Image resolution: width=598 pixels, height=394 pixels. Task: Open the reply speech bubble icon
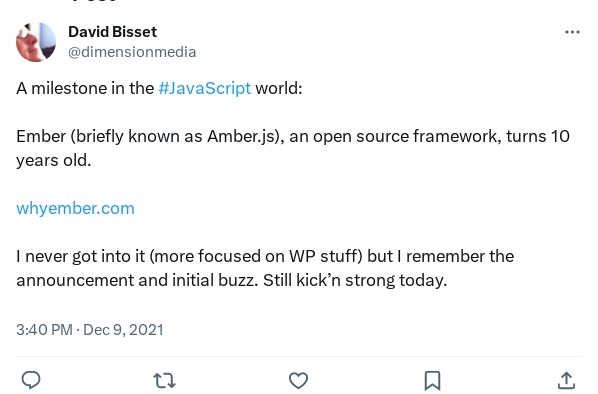[x=31, y=380]
